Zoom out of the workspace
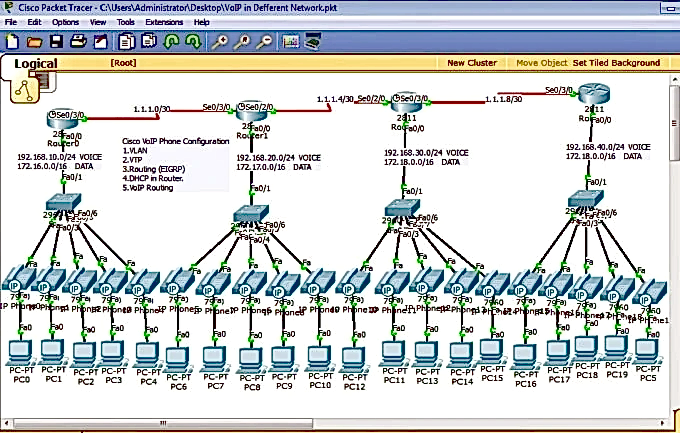Viewport: 680px width, 433px height. click(264, 42)
